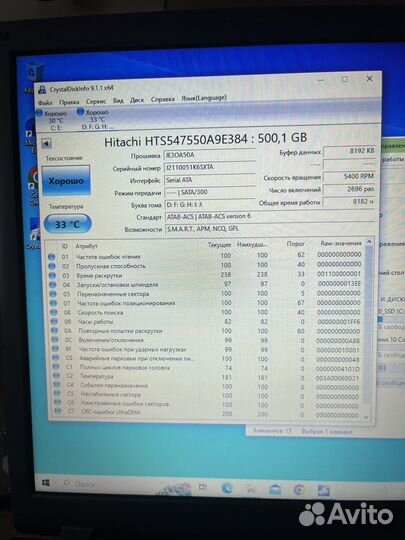Select the Температура attribute row
405x540 pixels.
(x=207, y=377)
